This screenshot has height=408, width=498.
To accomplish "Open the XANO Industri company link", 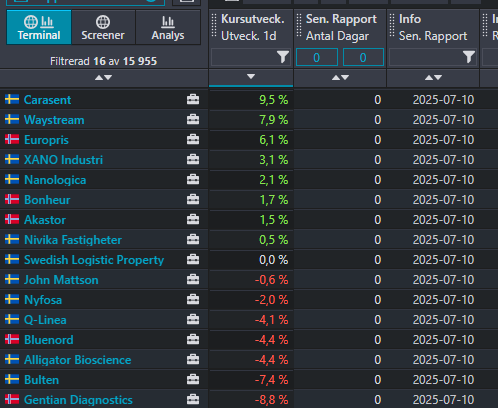I will coord(63,160).
